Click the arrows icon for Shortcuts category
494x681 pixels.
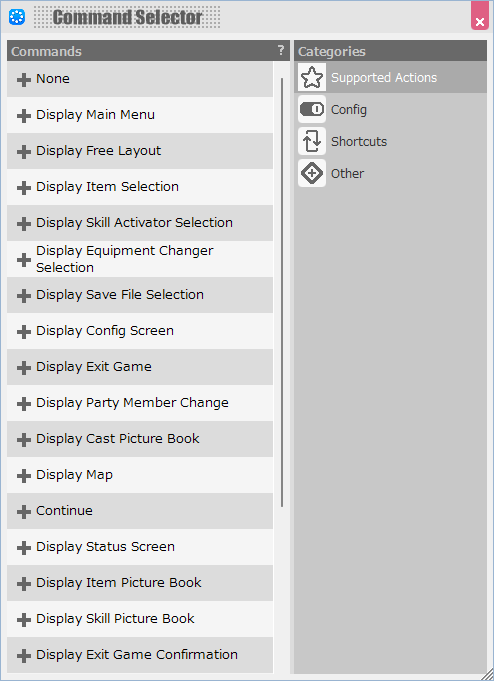tap(312, 141)
